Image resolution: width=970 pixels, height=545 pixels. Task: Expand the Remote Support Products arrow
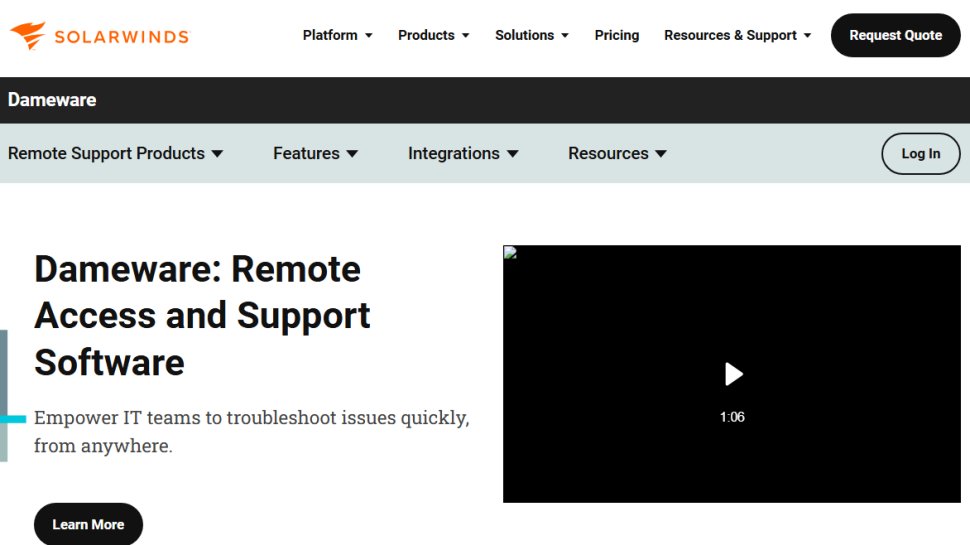pyautogui.click(x=217, y=153)
